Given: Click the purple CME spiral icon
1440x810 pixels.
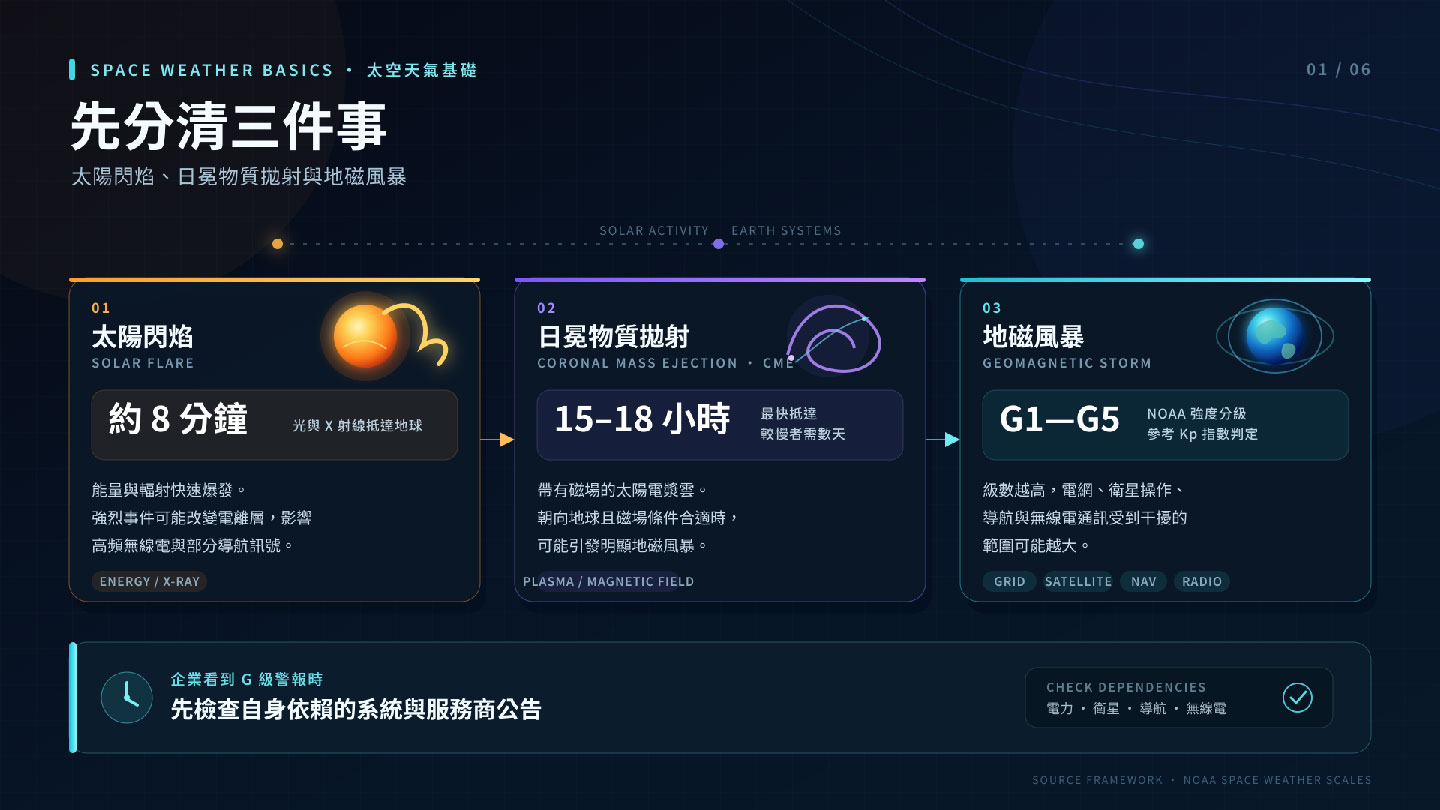Looking at the screenshot, I should [834, 337].
